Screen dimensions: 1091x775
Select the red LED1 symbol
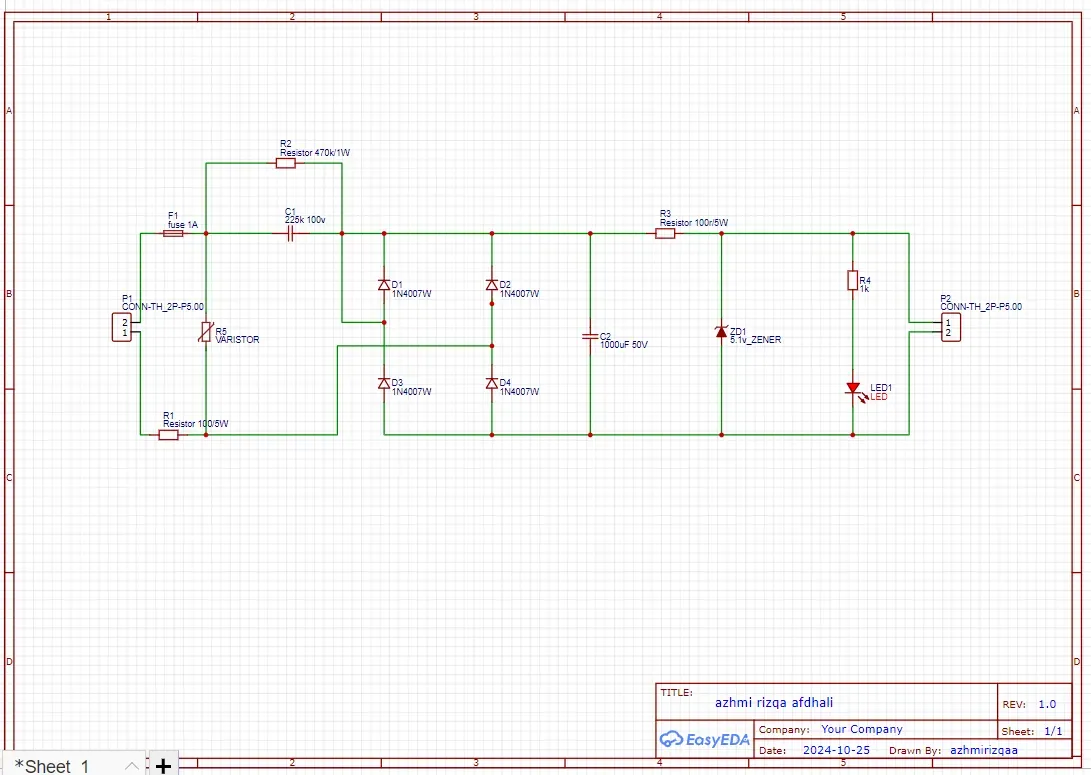tap(854, 390)
